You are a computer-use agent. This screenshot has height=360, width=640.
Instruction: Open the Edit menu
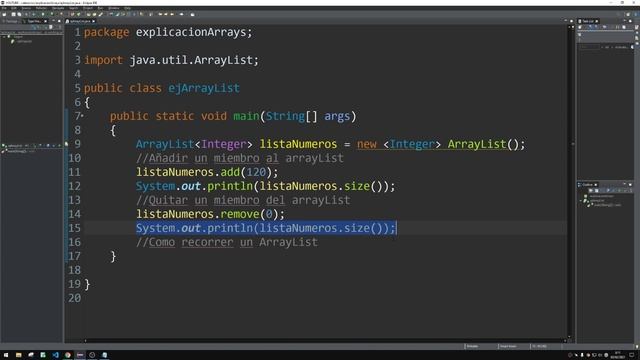pyautogui.click(x=14, y=8)
